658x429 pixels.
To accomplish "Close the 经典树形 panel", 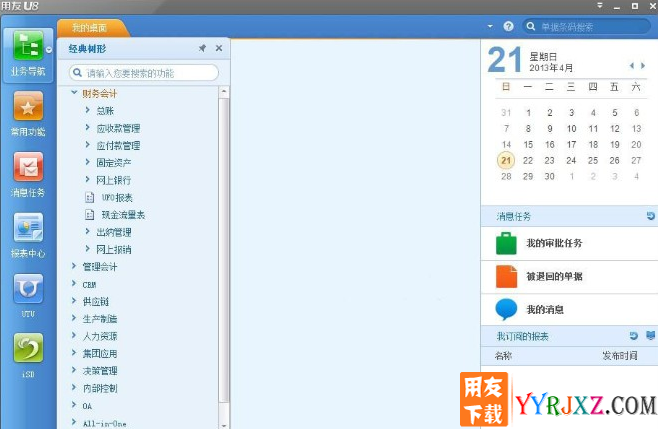I will pos(219,48).
